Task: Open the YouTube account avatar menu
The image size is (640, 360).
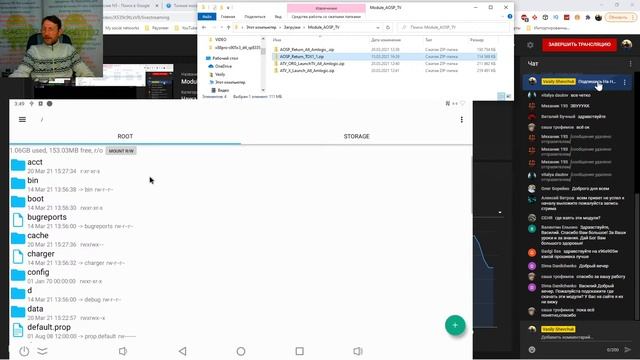Action: tap(627, 44)
